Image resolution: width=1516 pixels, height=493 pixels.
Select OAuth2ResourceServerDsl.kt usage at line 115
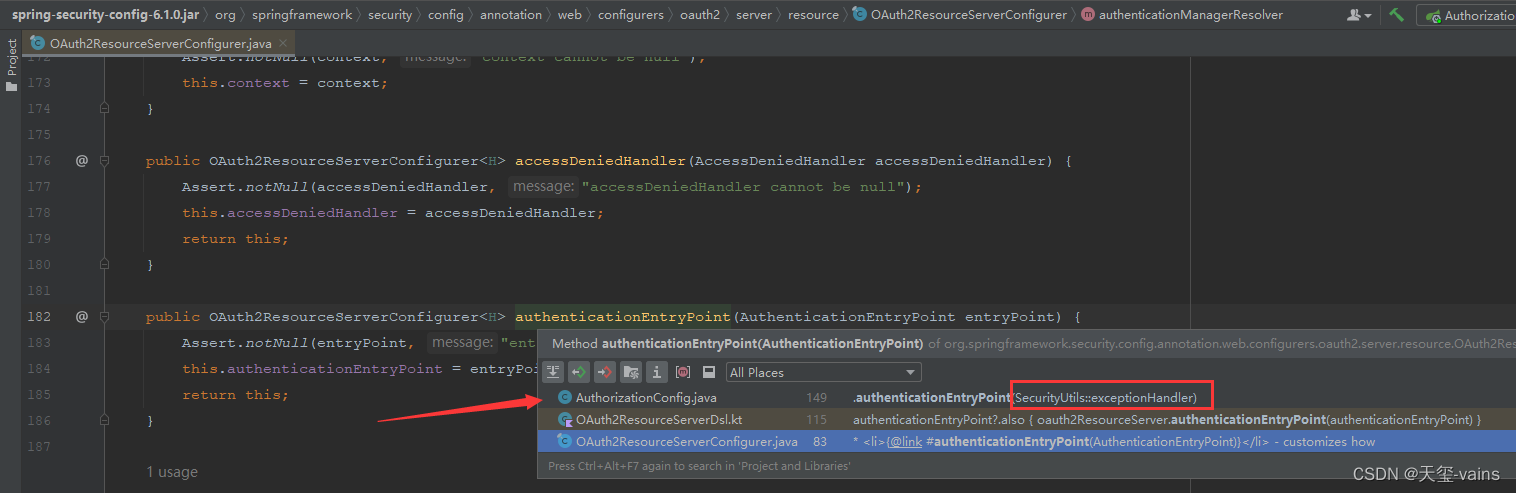(x=1026, y=420)
